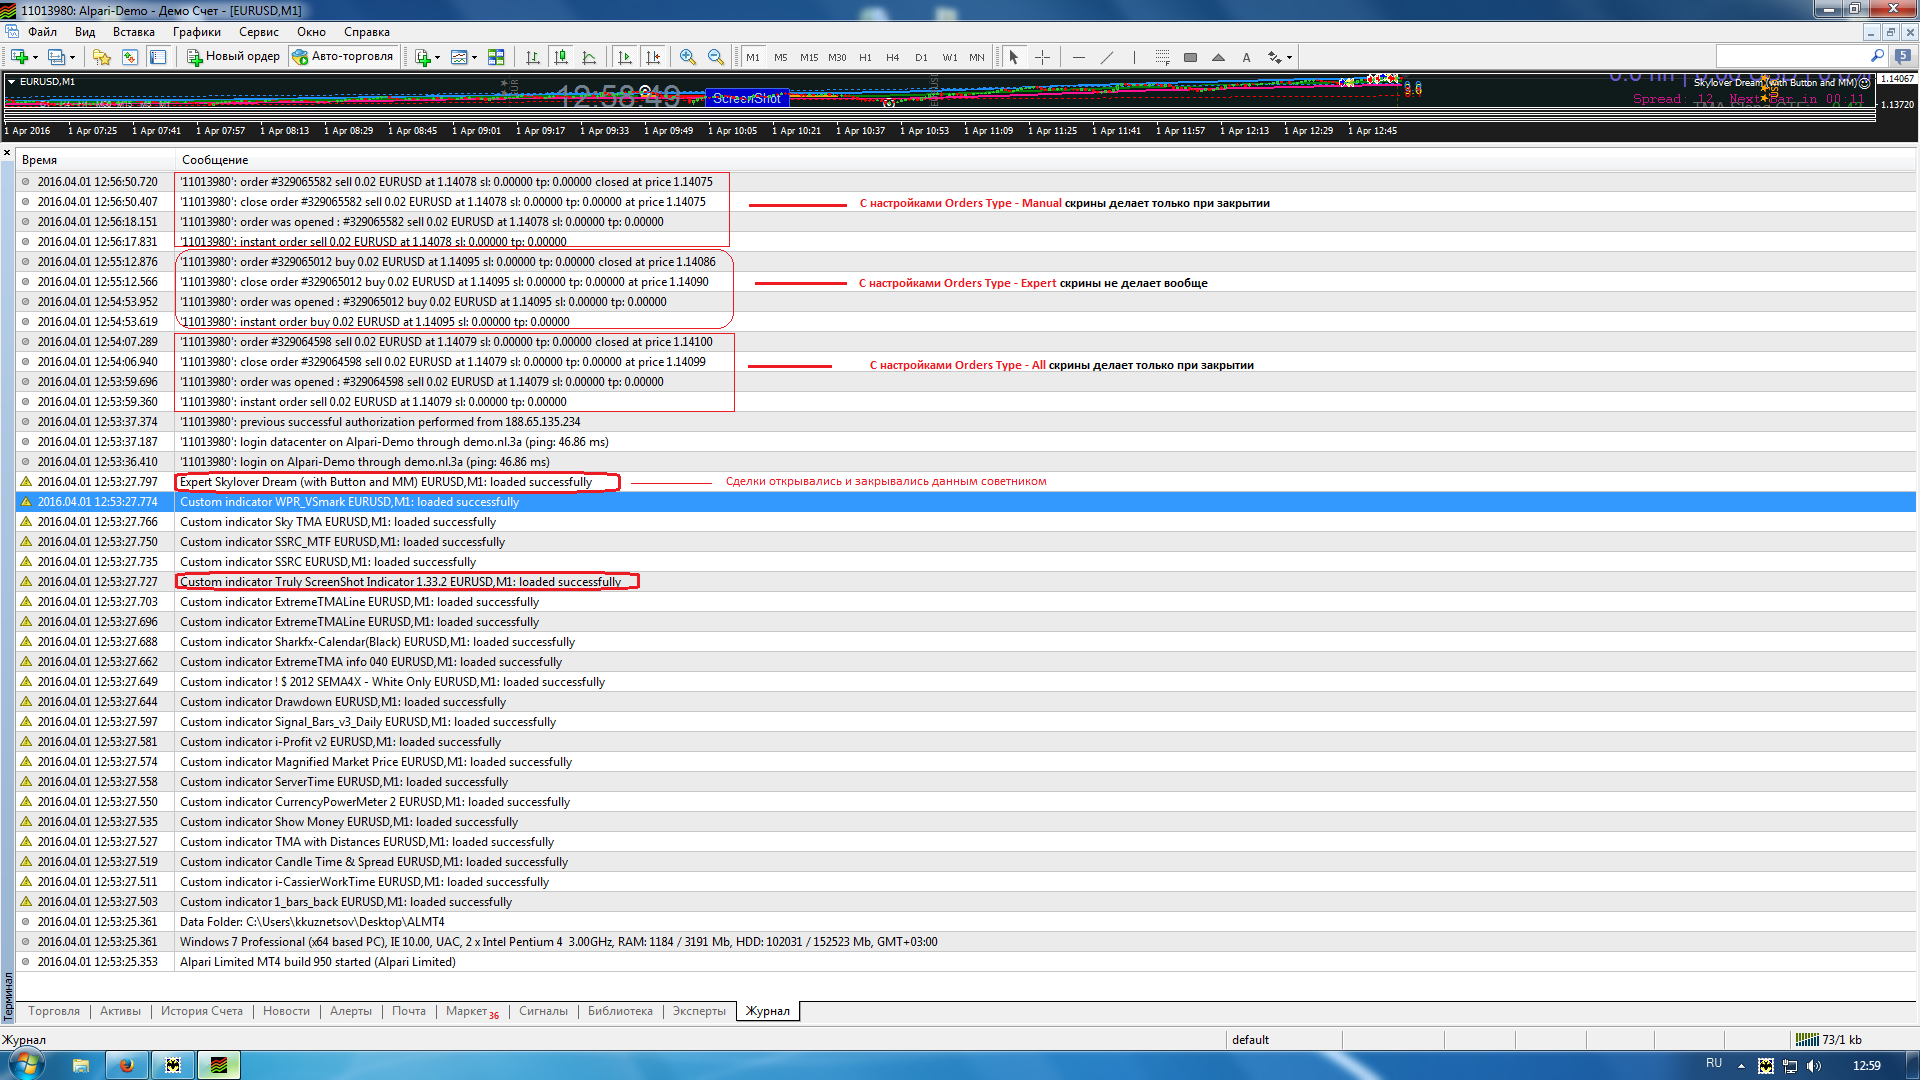Select the M30 timeframe button
The width and height of the screenshot is (1920, 1080).
[837, 57]
